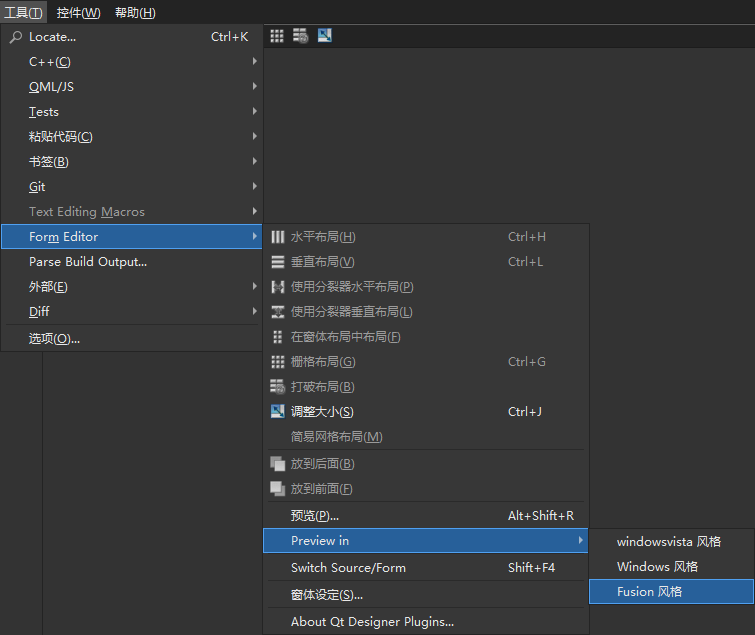Open the 帮助(H) menu
This screenshot has height=635, width=755.
[135, 13]
